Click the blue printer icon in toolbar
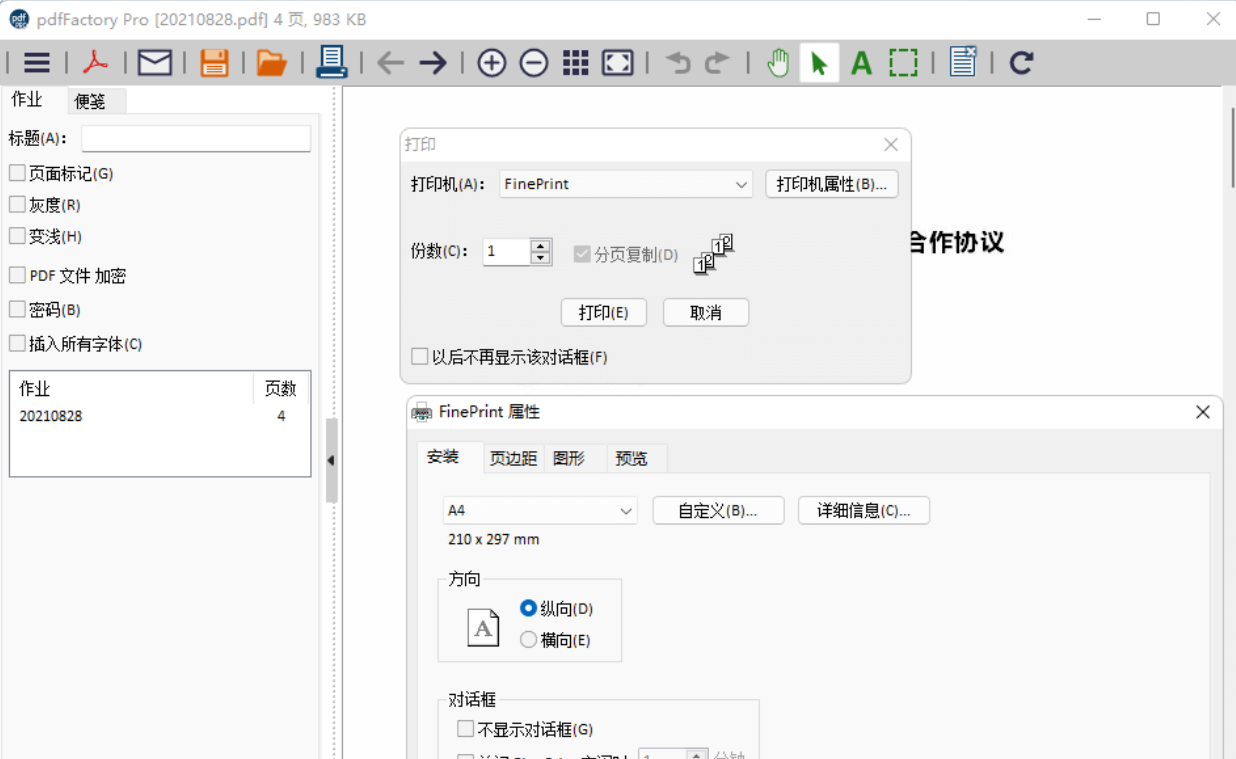The width and height of the screenshot is (1236, 759). (331, 62)
